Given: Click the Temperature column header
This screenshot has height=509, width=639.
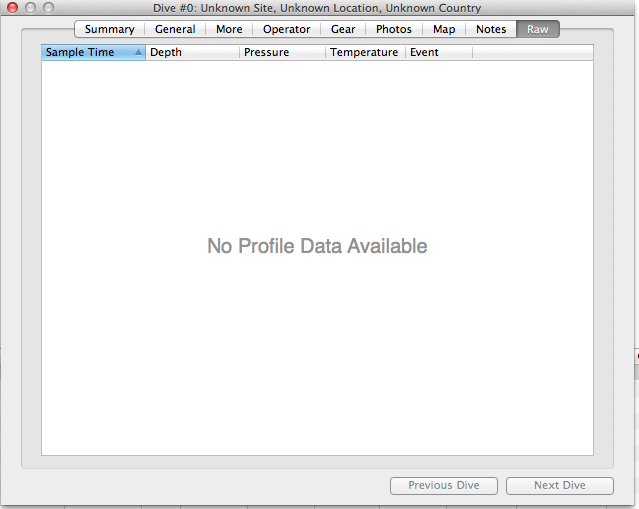Looking at the screenshot, I should [x=365, y=53].
